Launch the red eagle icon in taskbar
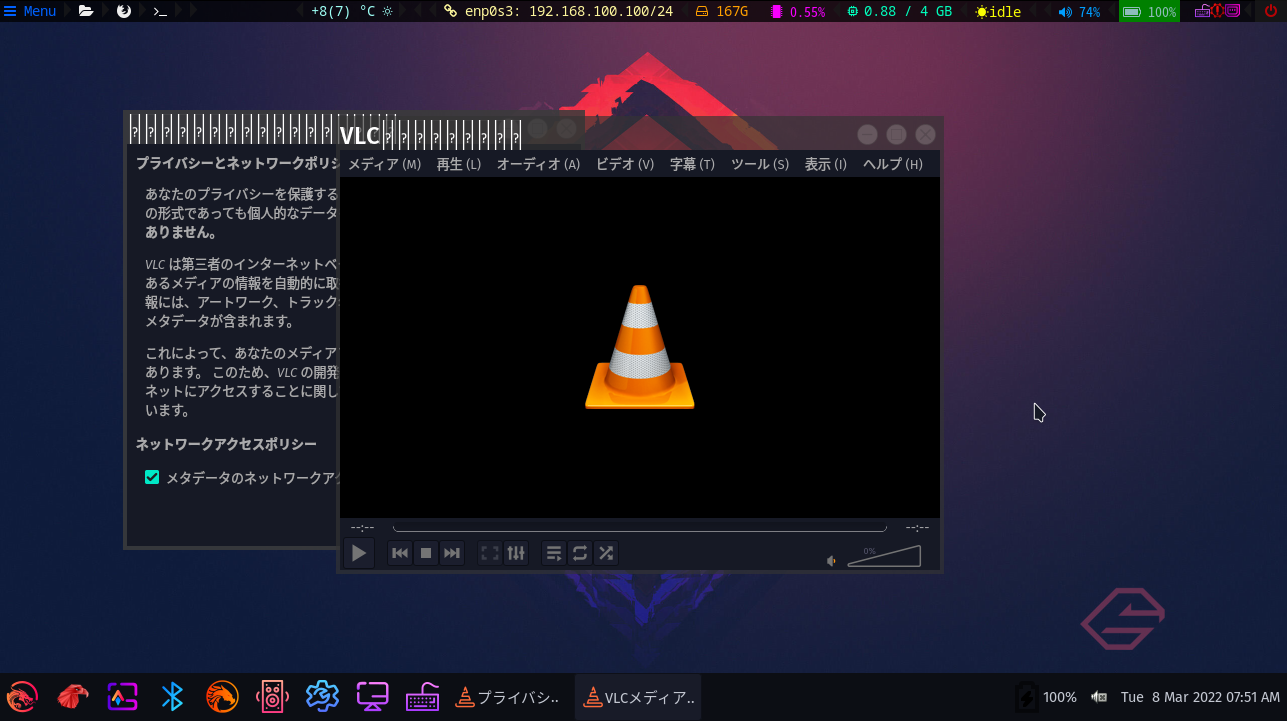 (72, 696)
